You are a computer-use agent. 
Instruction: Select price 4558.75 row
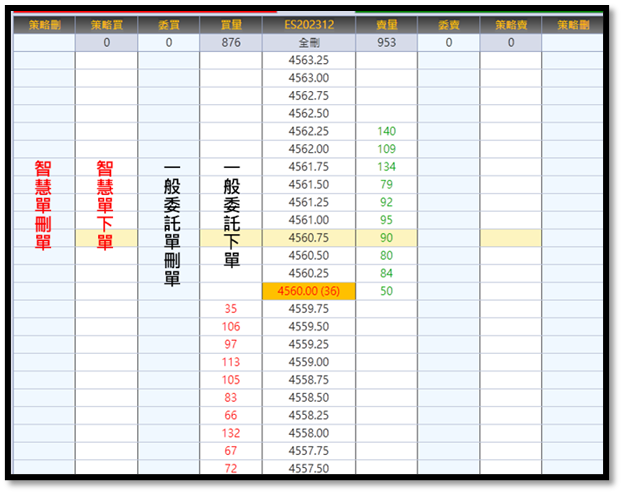pyautogui.click(x=309, y=380)
